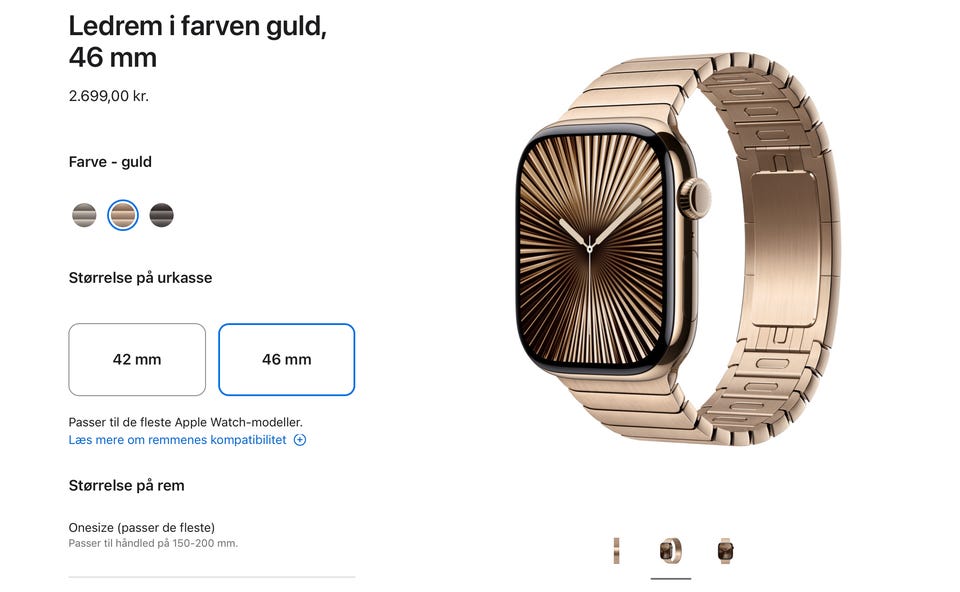Click the 'Ledrem i farven guld, 46 mm' heading

(198, 42)
